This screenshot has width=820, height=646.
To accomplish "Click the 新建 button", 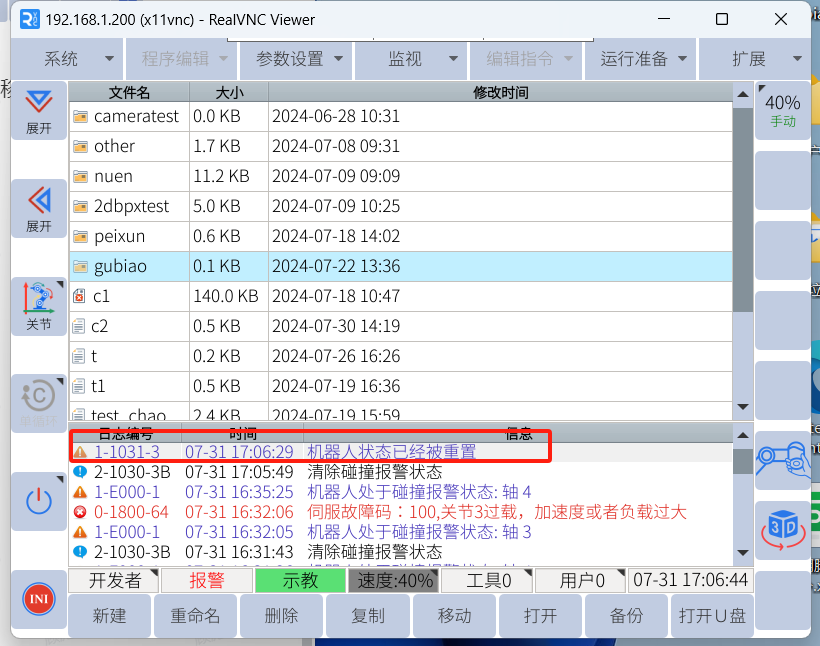I will pyautogui.click(x=110, y=616).
